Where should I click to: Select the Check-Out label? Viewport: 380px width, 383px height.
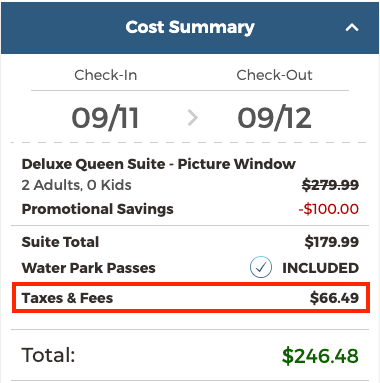tap(274, 75)
